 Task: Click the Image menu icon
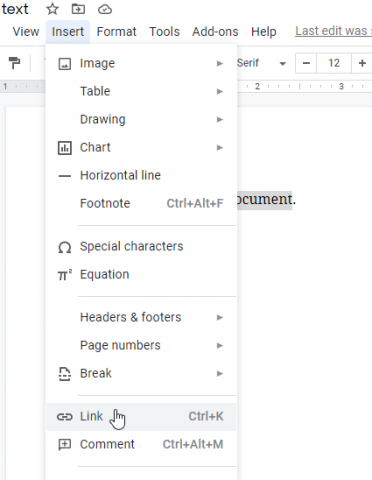click(65, 63)
